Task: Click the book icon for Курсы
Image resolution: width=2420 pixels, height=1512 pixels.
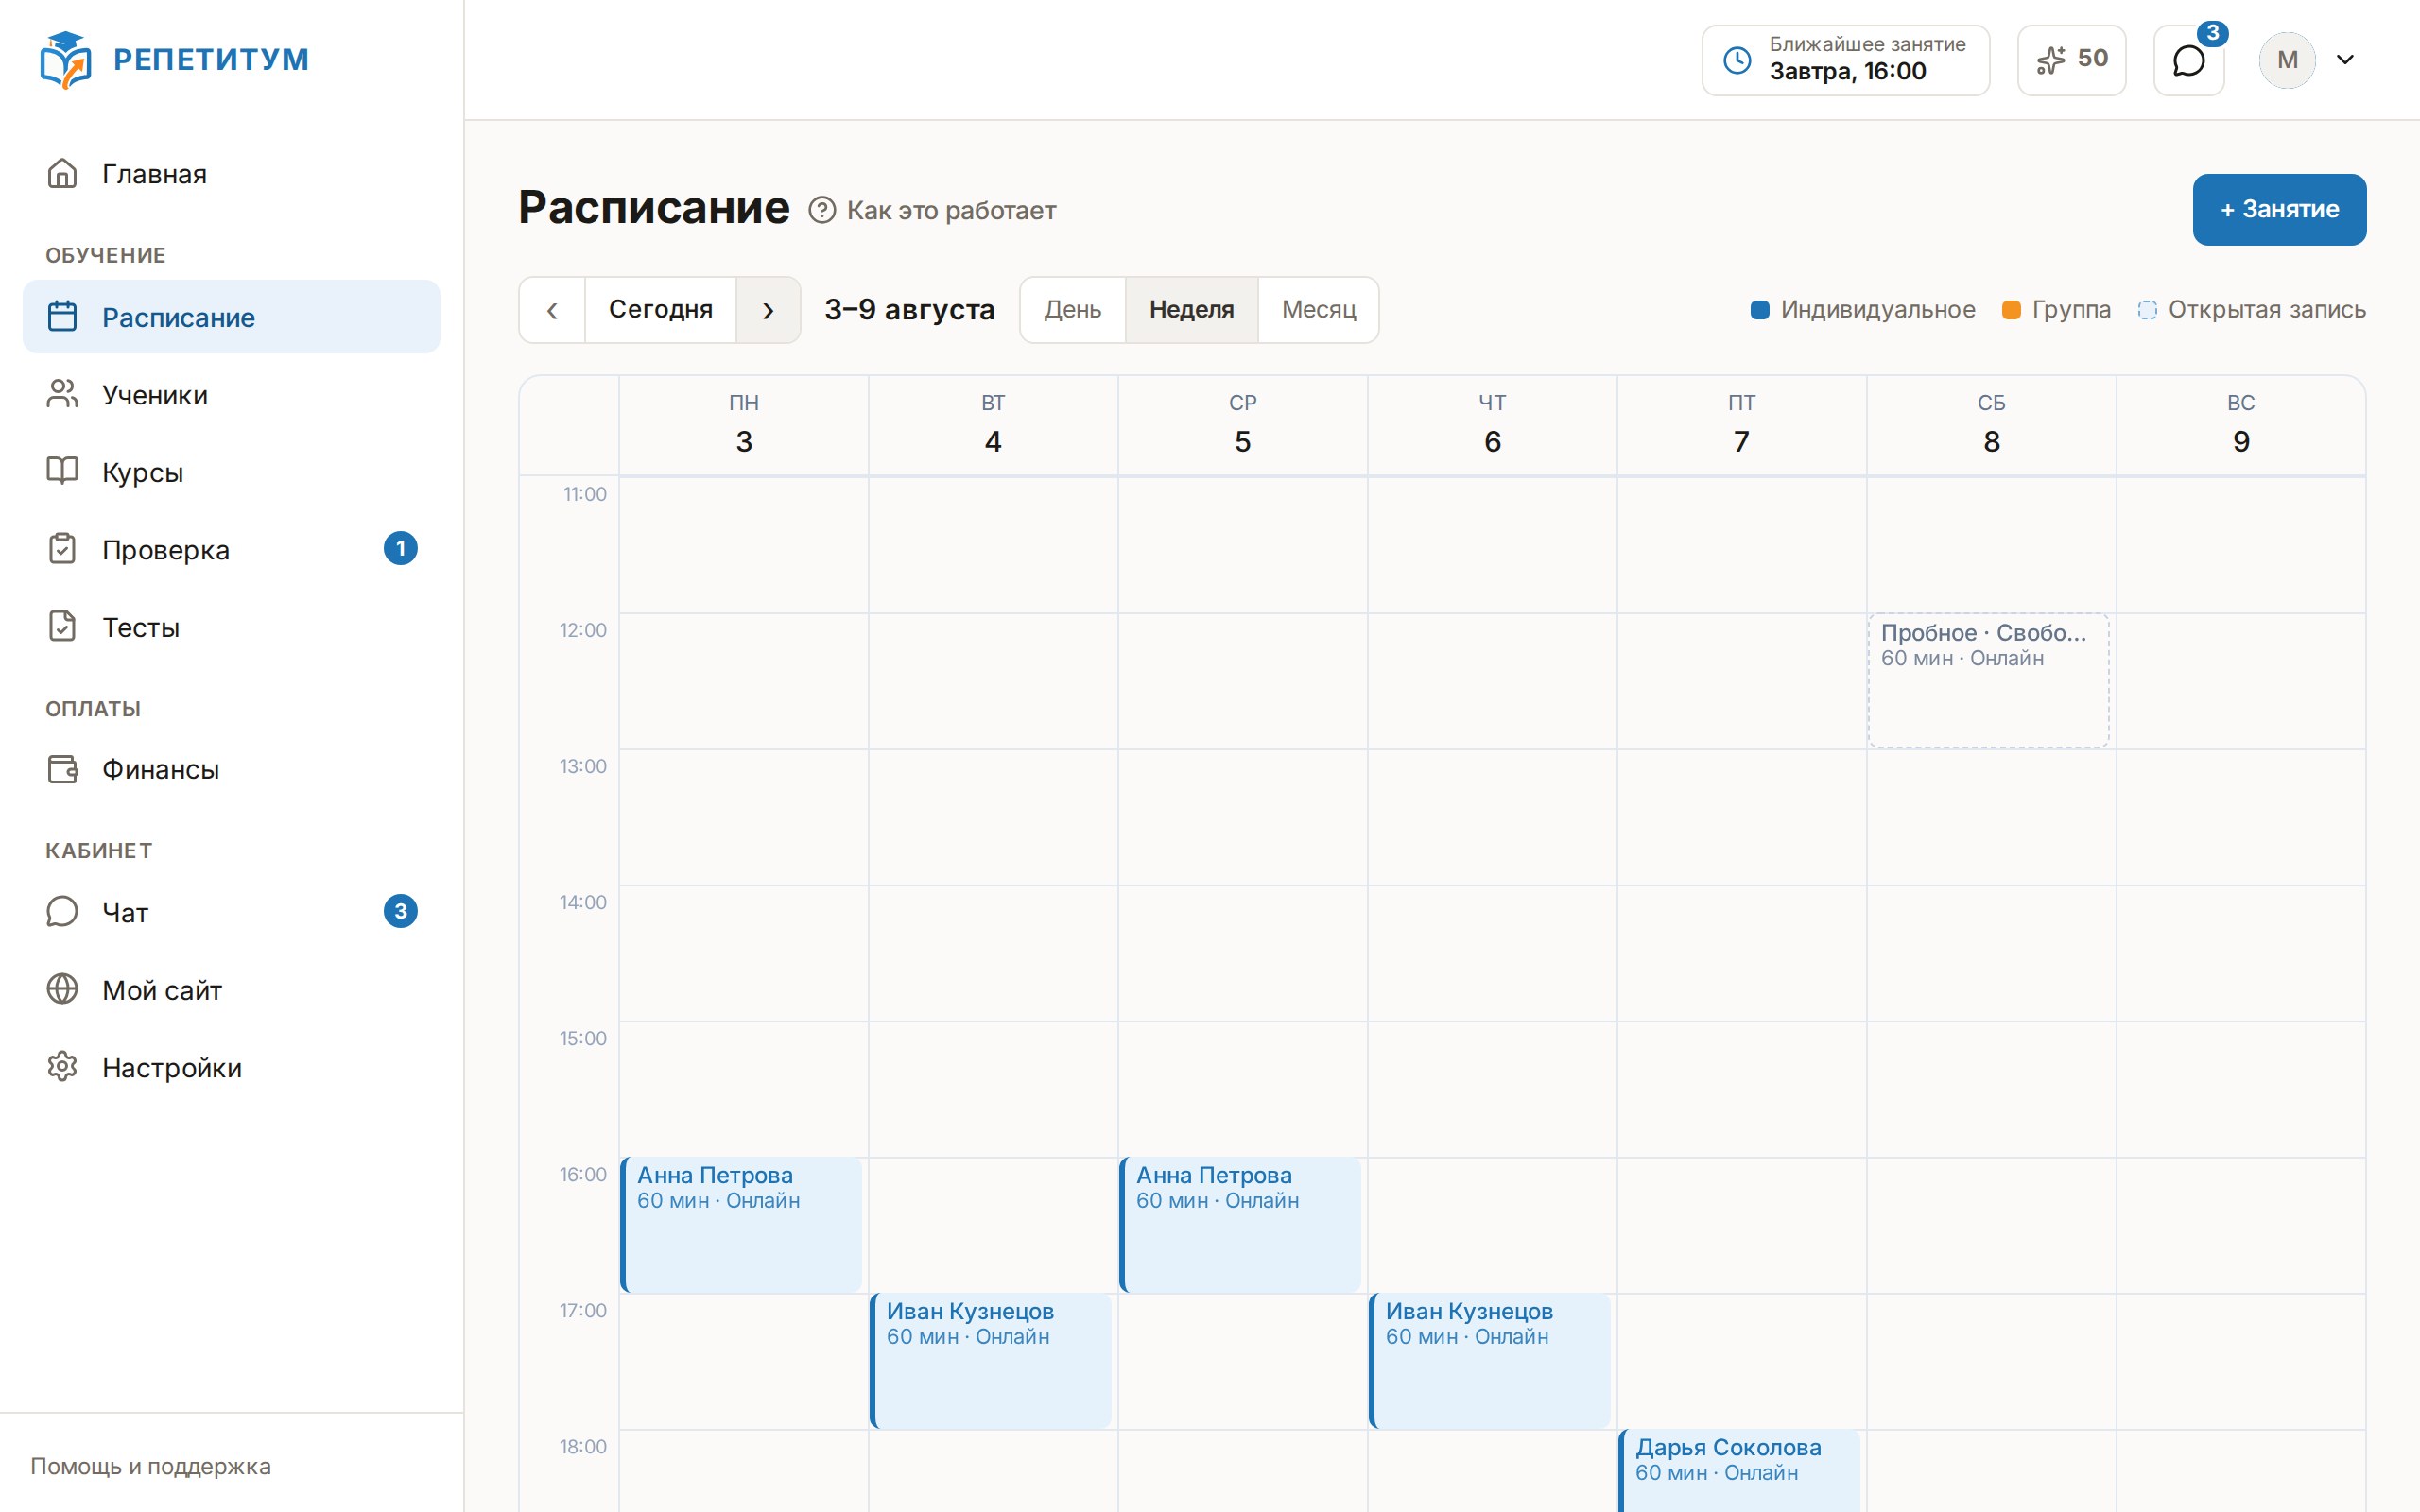Action: point(62,471)
